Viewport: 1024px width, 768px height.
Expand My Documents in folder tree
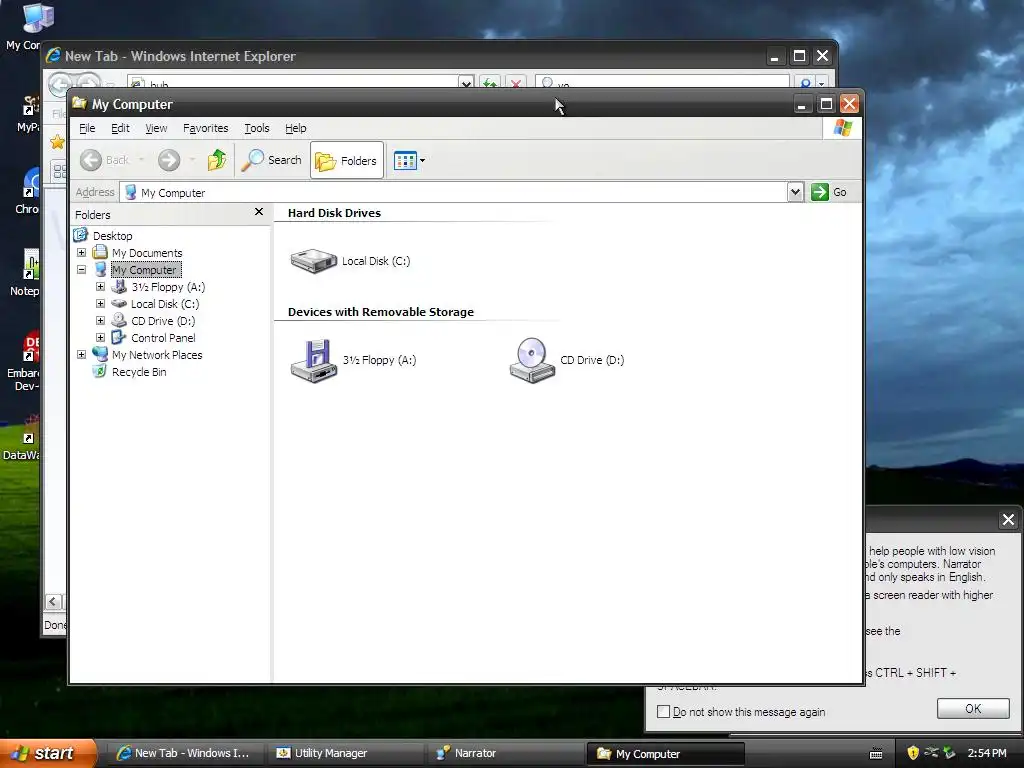tap(81, 253)
